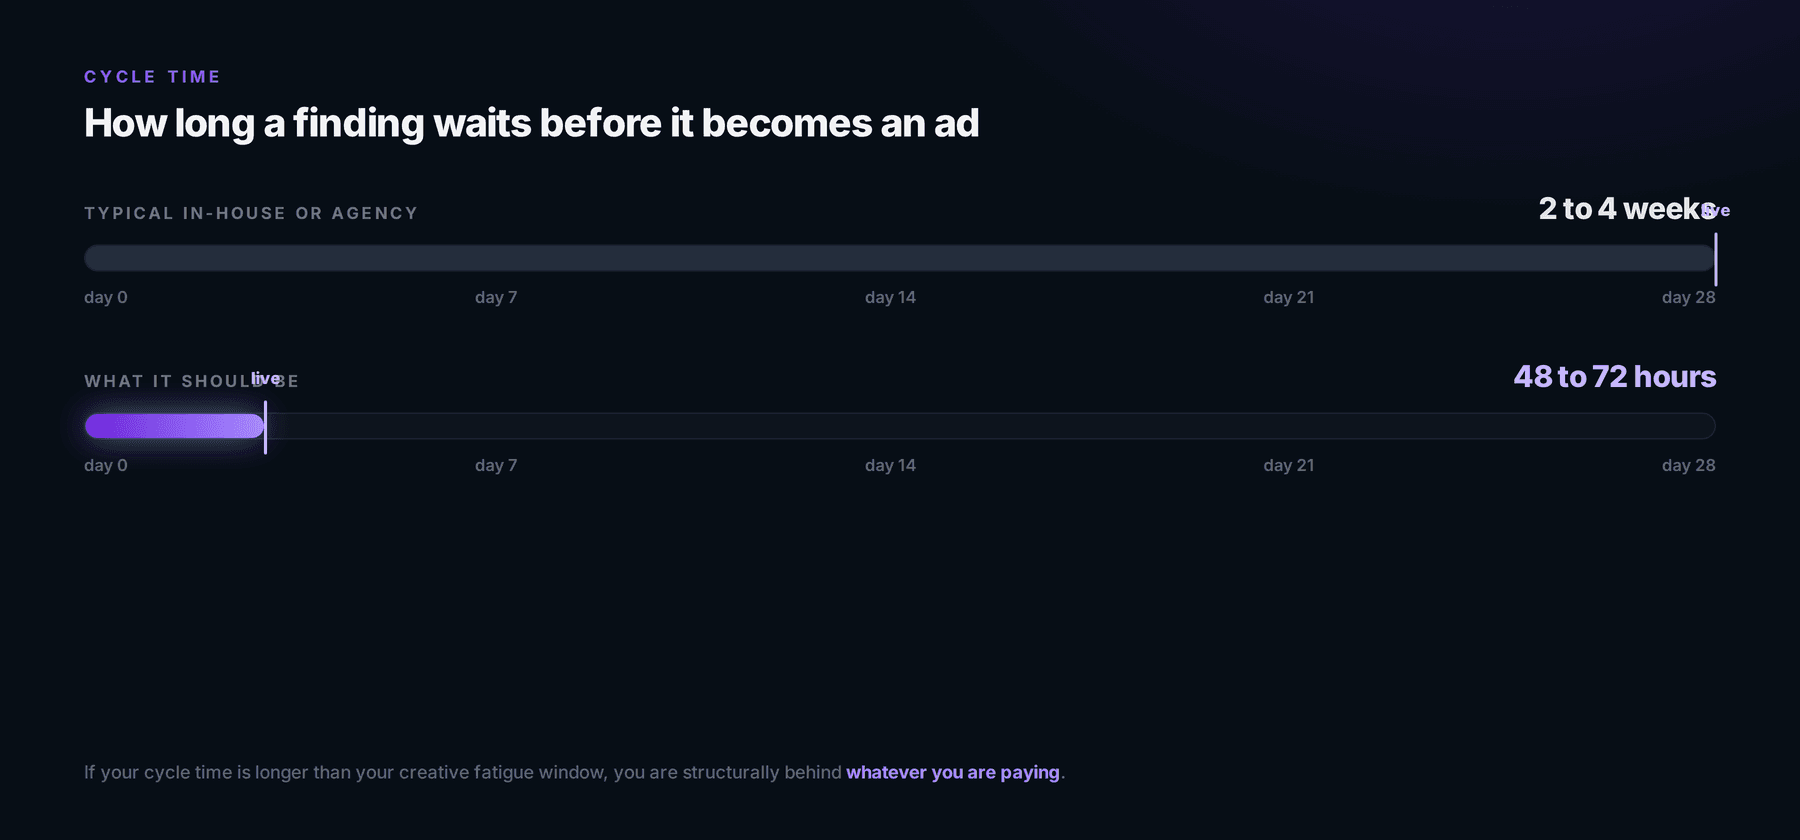
Task: Select the TYPICAL IN-HOUSE OR AGENCY label
Action: tap(251, 213)
